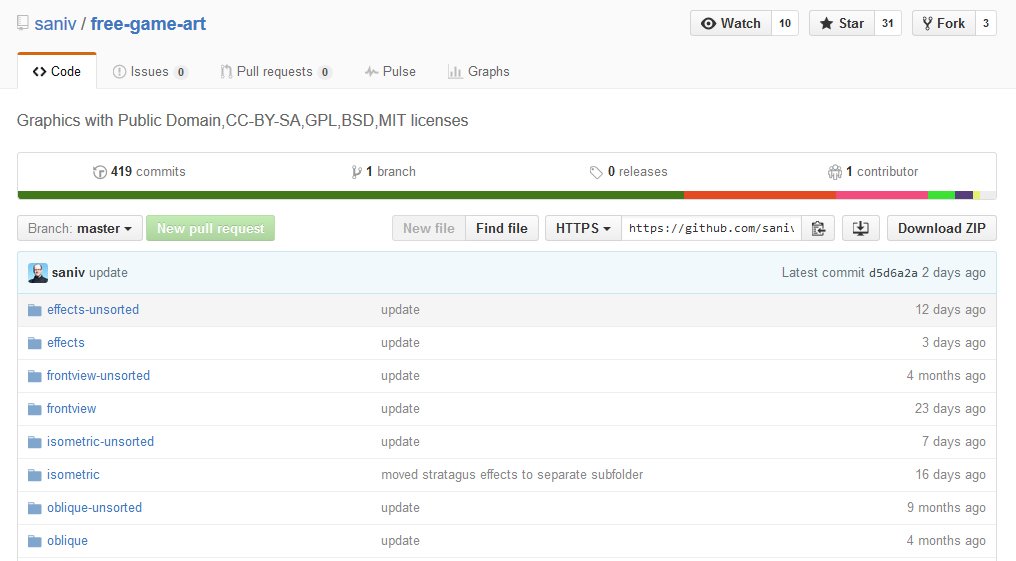View the 0 releases page
The width and height of the screenshot is (1016, 561).
(x=629, y=172)
